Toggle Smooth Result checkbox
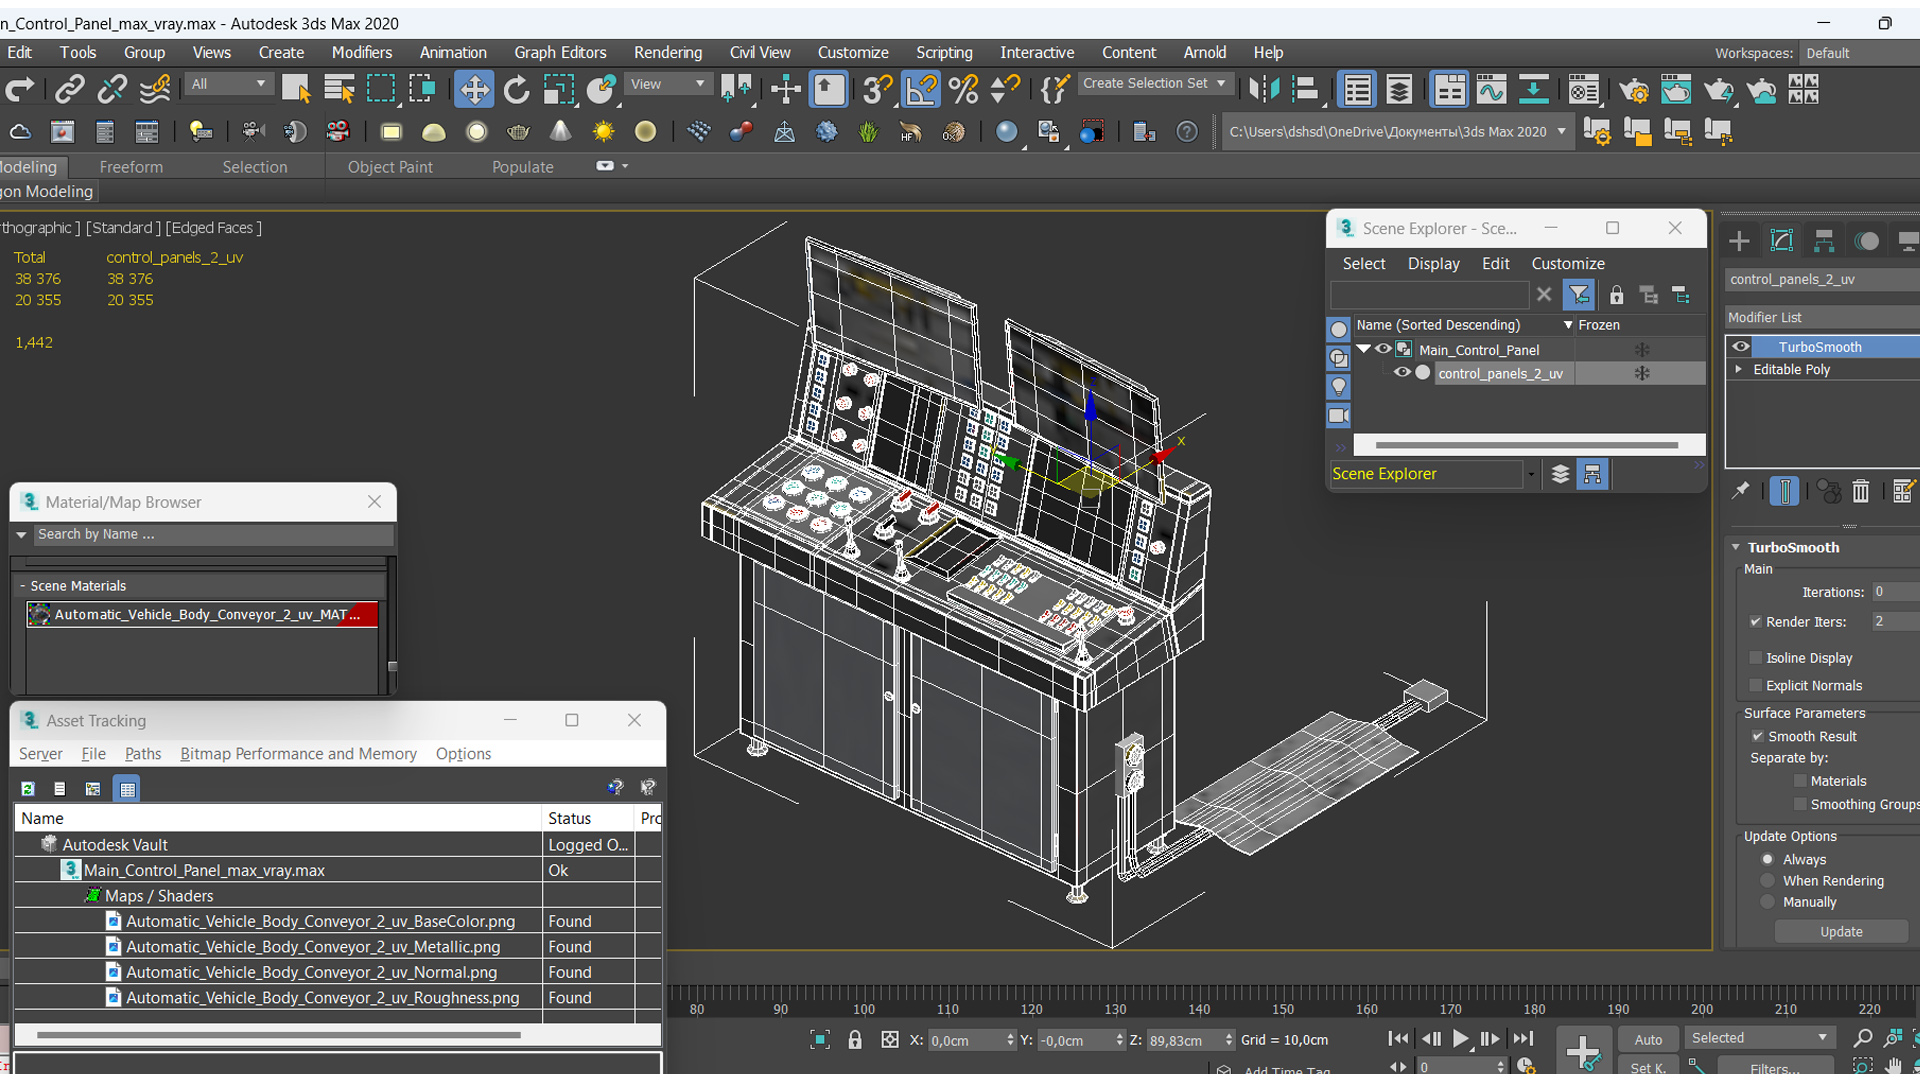The width and height of the screenshot is (1920, 1080). click(1757, 737)
